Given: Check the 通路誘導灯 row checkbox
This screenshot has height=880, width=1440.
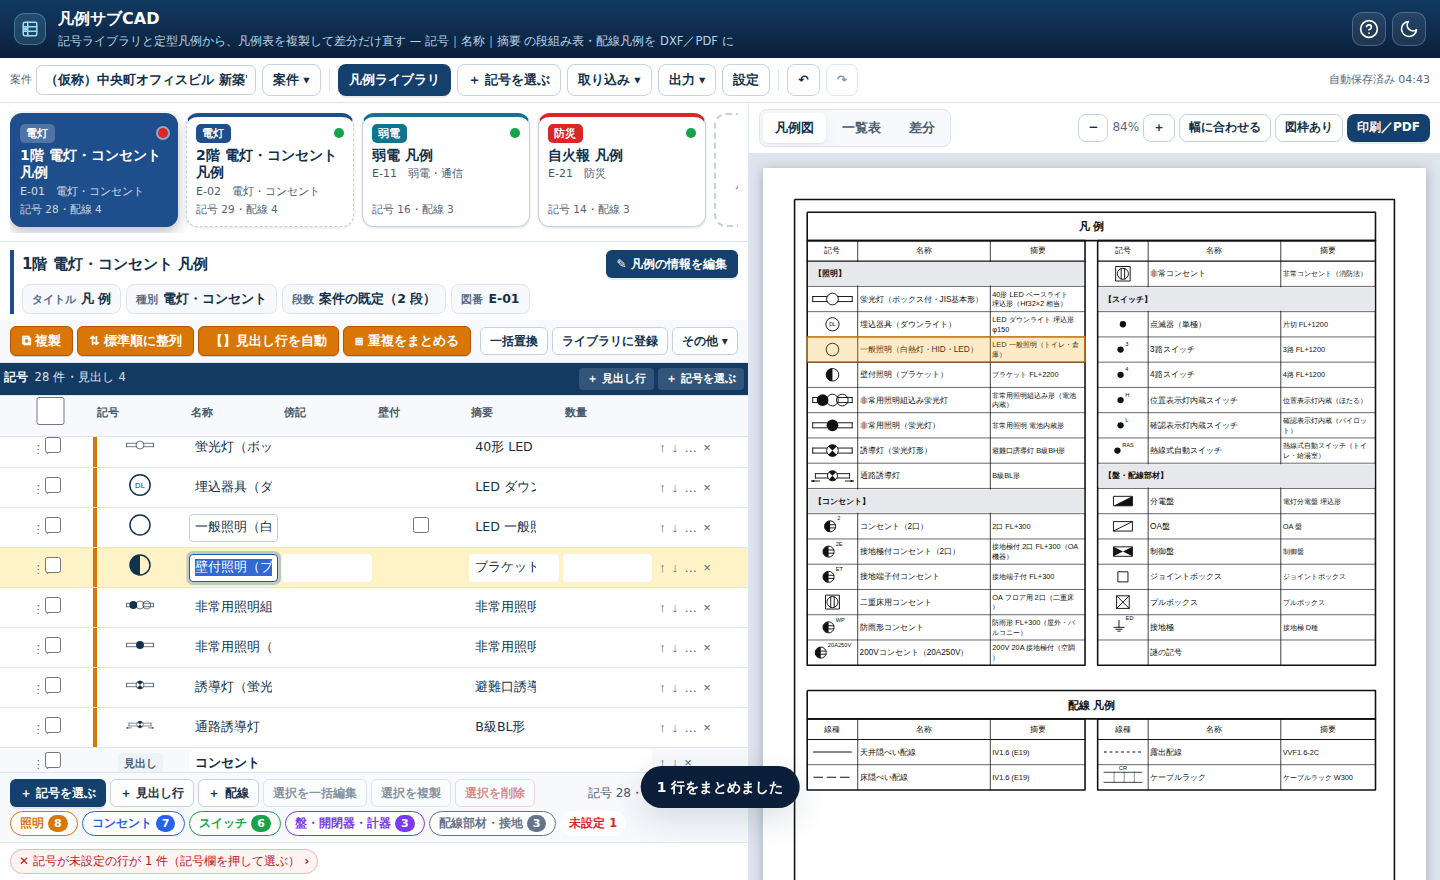Looking at the screenshot, I should (x=53, y=726).
